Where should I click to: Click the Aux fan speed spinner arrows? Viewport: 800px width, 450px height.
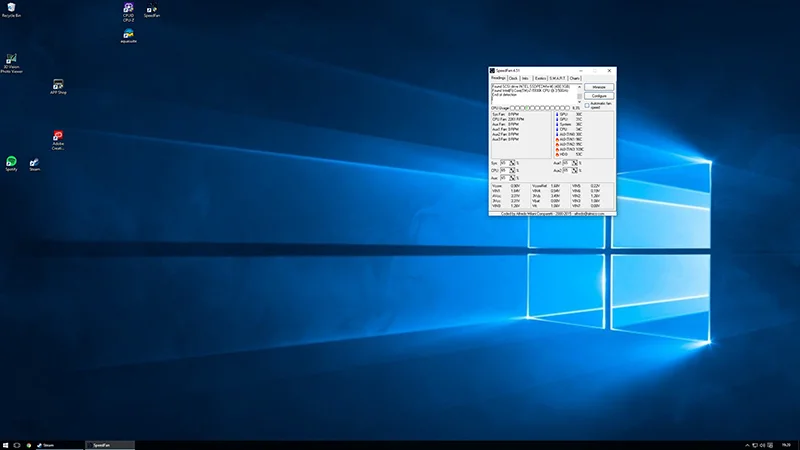[x=512, y=178]
